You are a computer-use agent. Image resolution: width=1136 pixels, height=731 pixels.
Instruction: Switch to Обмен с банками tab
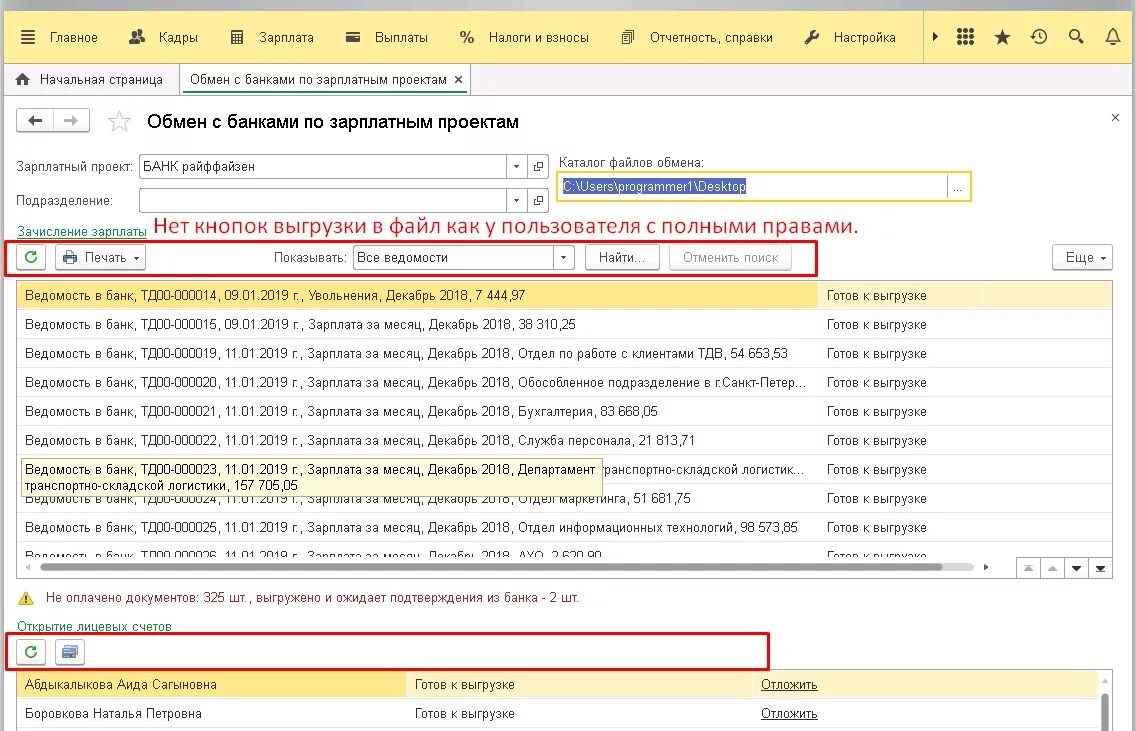[318, 80]
